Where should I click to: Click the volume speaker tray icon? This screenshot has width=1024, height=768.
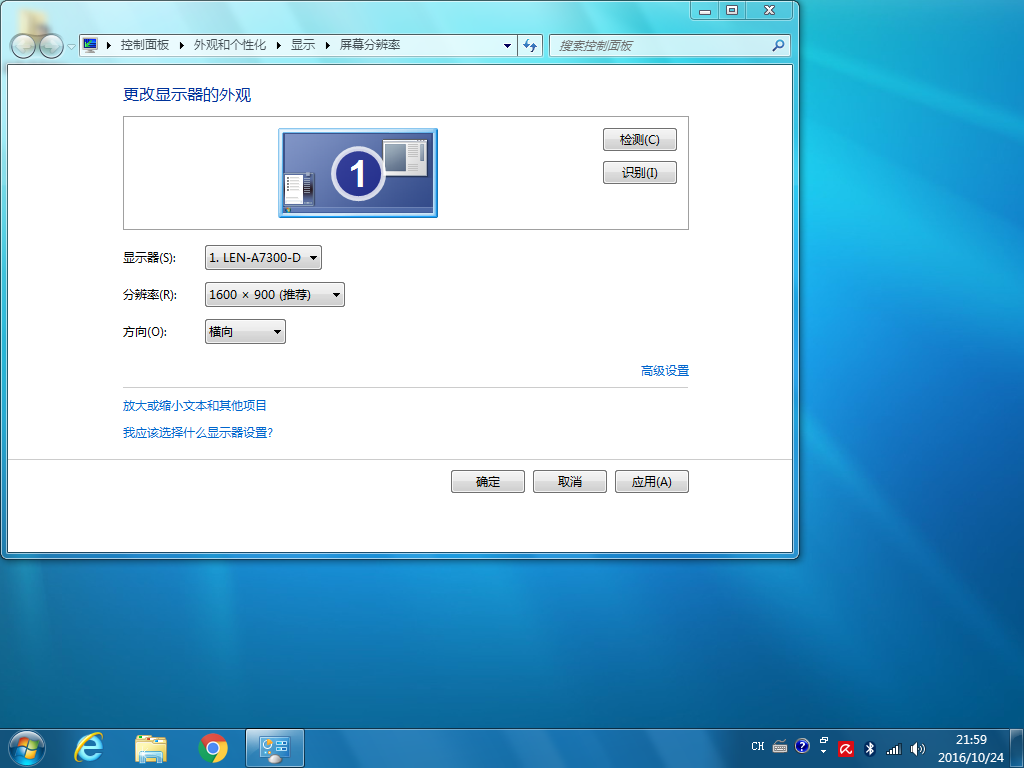pos(918,749)
